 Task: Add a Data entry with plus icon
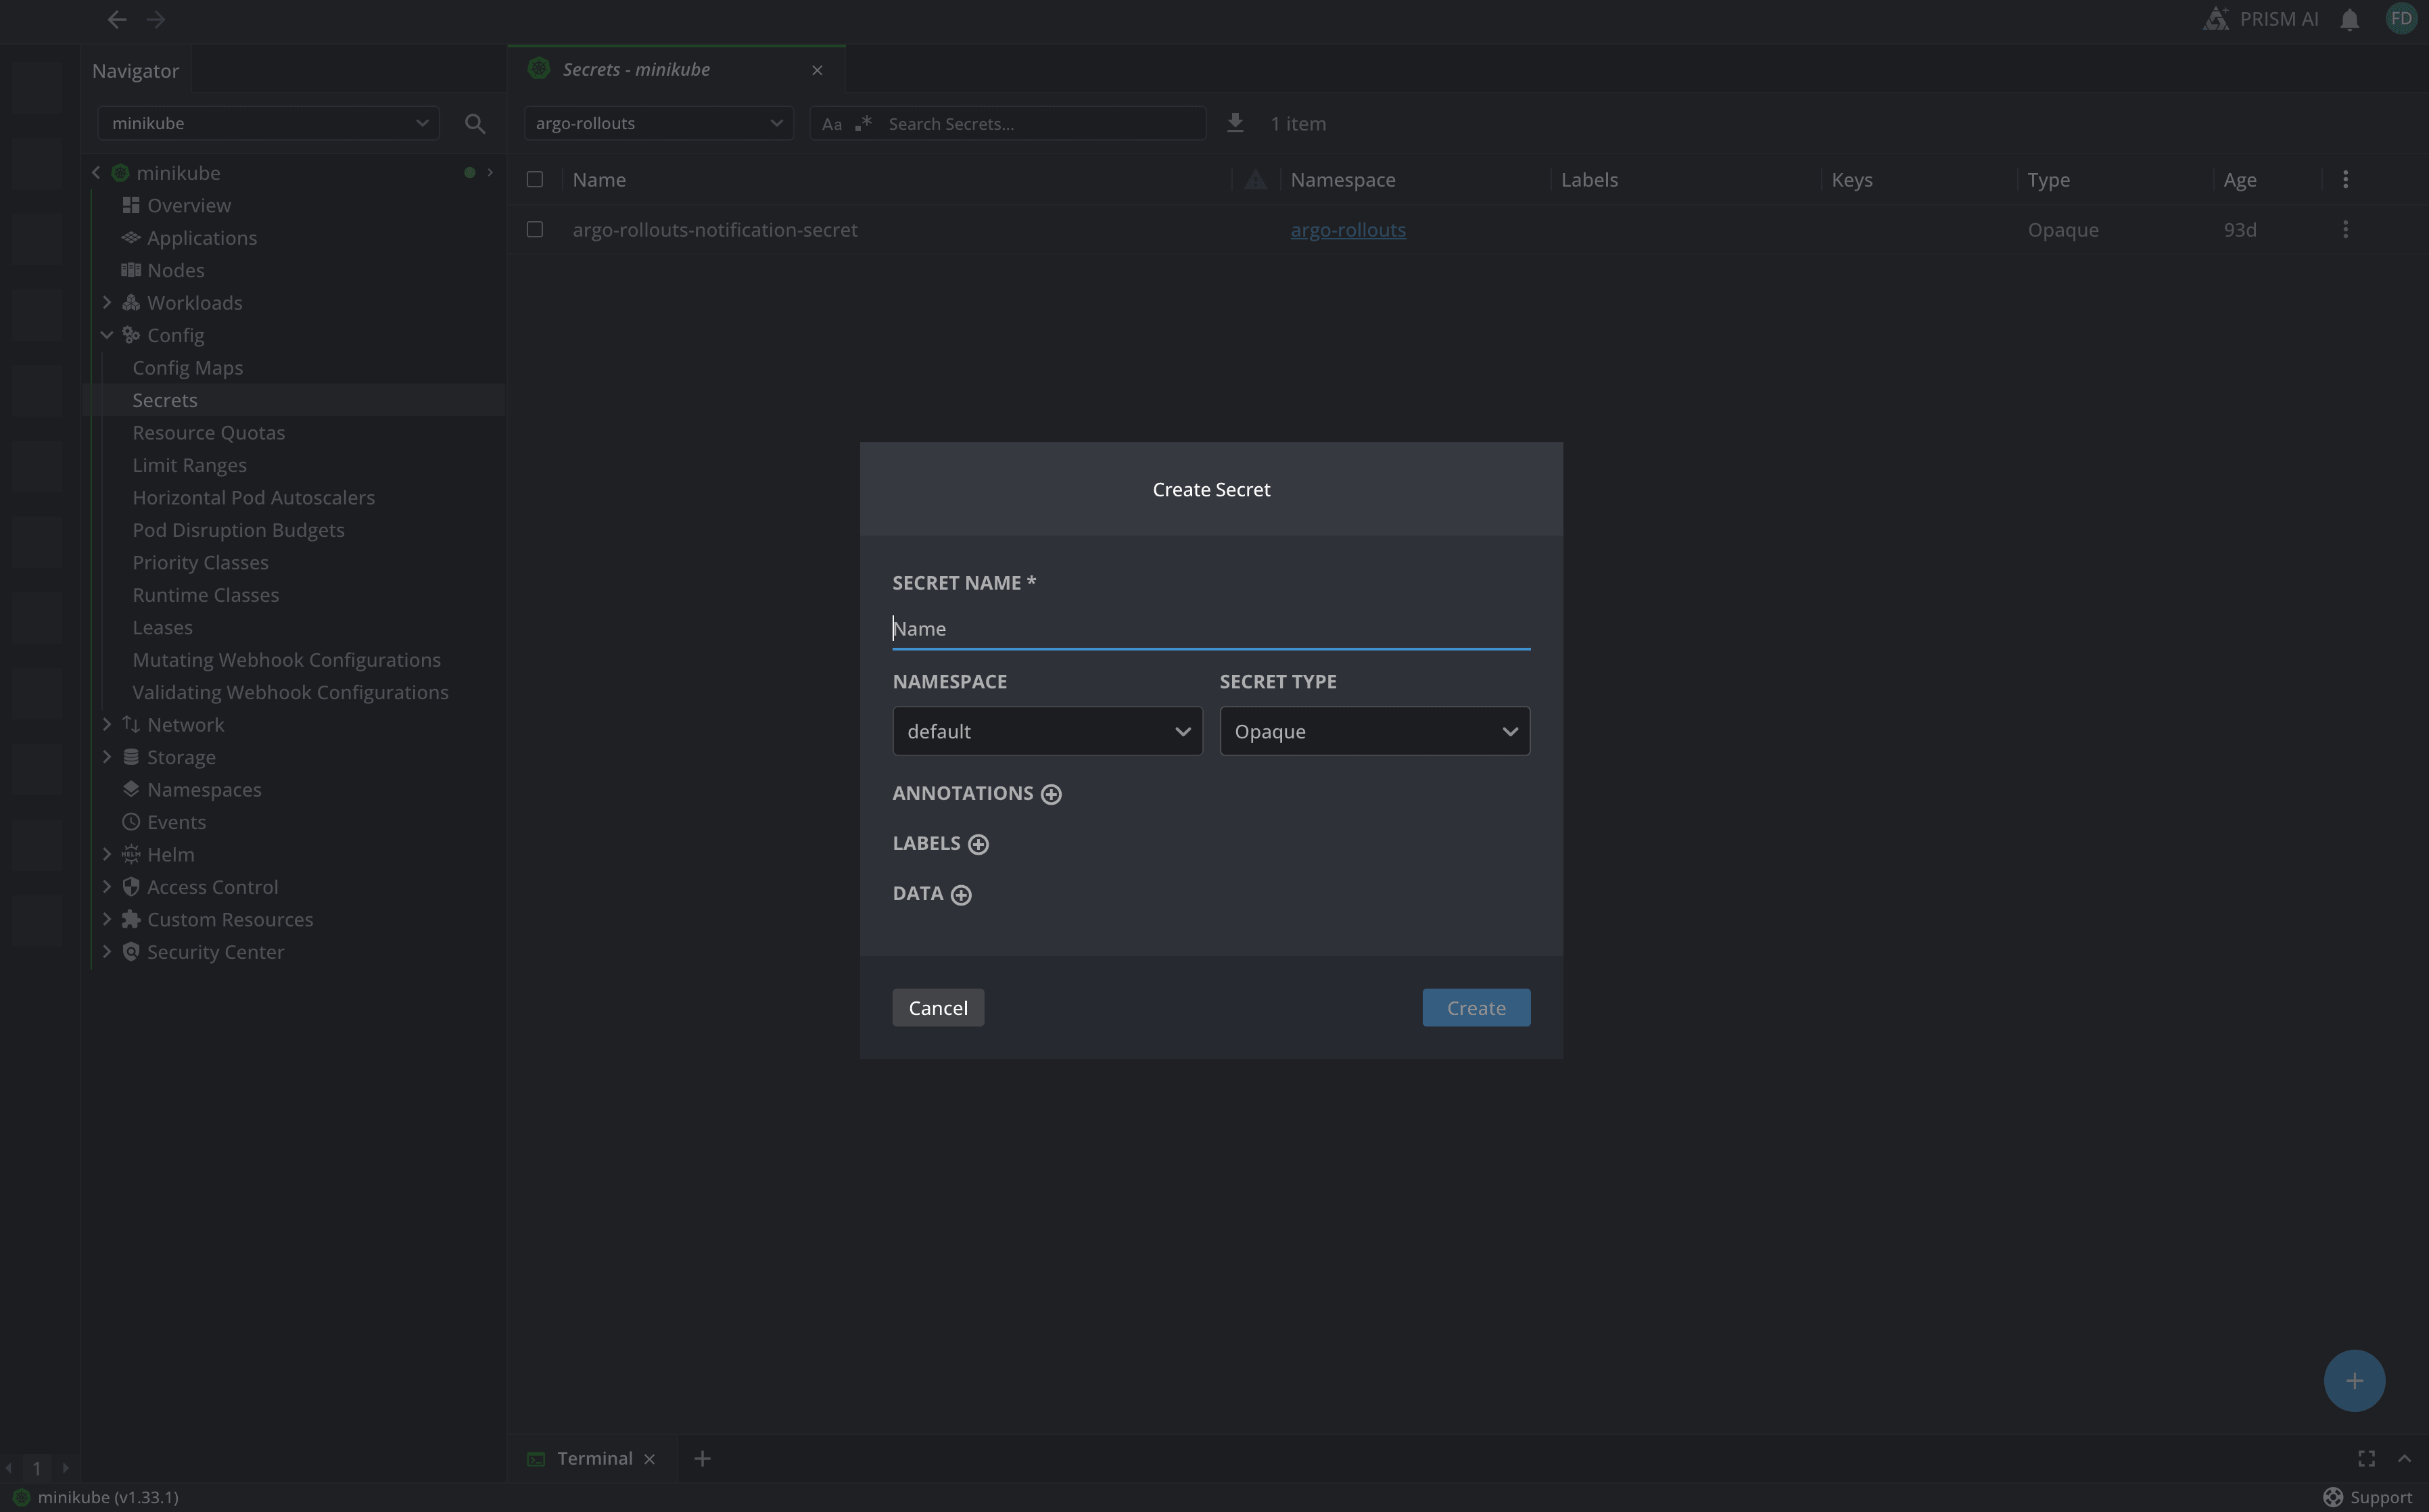pyautogui.click(x=961, y=895)
